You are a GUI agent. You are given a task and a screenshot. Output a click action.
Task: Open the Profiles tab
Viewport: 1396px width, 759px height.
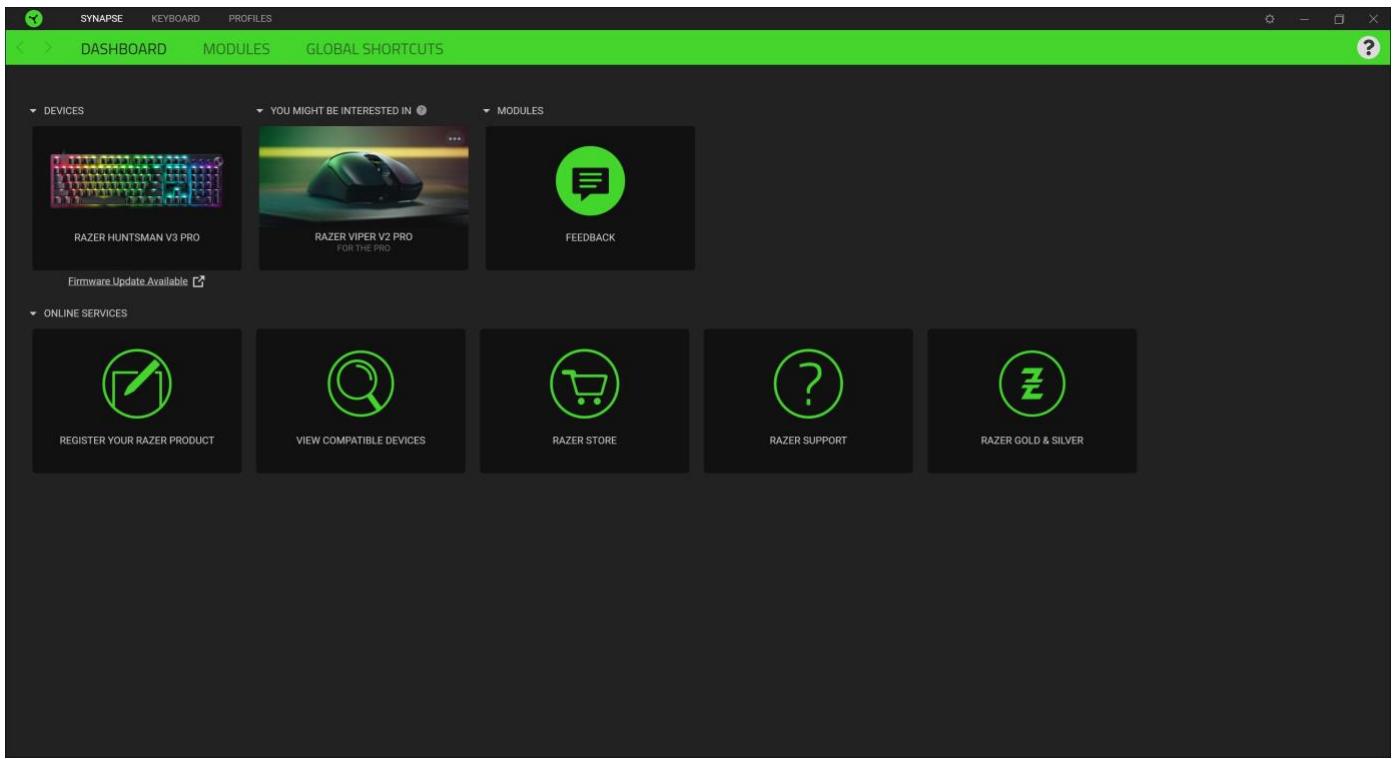click(x=250, y=19)
